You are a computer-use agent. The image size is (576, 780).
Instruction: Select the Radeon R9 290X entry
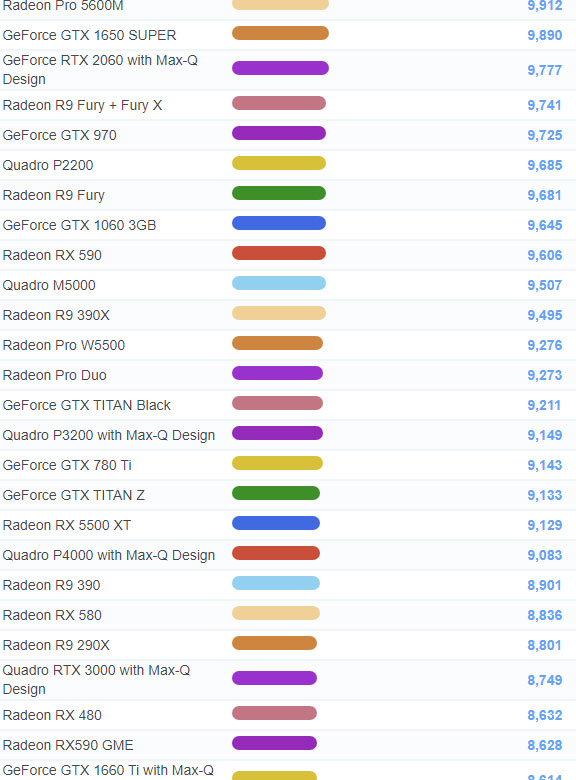56,645
